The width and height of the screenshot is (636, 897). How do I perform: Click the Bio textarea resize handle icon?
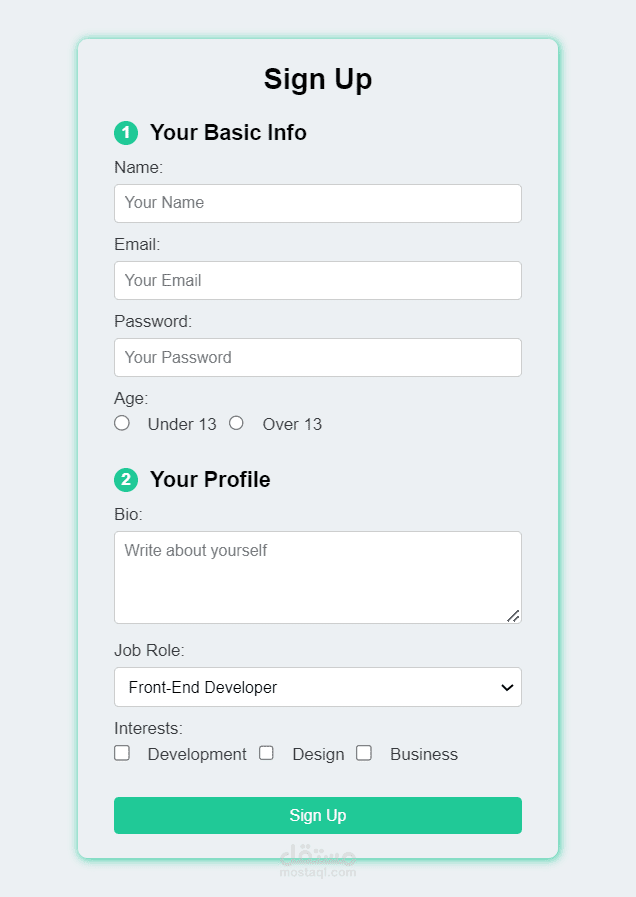(514, 616)
